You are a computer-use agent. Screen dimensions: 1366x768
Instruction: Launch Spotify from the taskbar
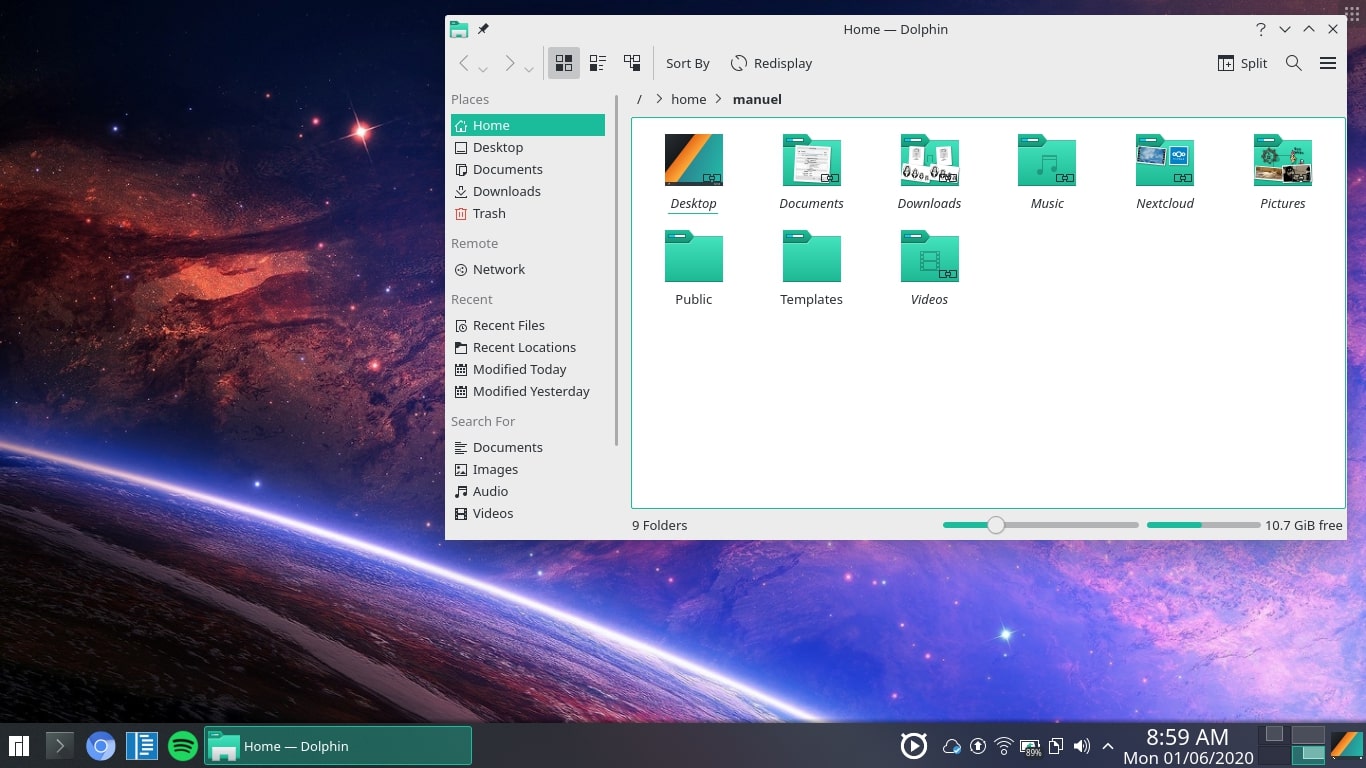pyautogui.click(x=183, y=746)
